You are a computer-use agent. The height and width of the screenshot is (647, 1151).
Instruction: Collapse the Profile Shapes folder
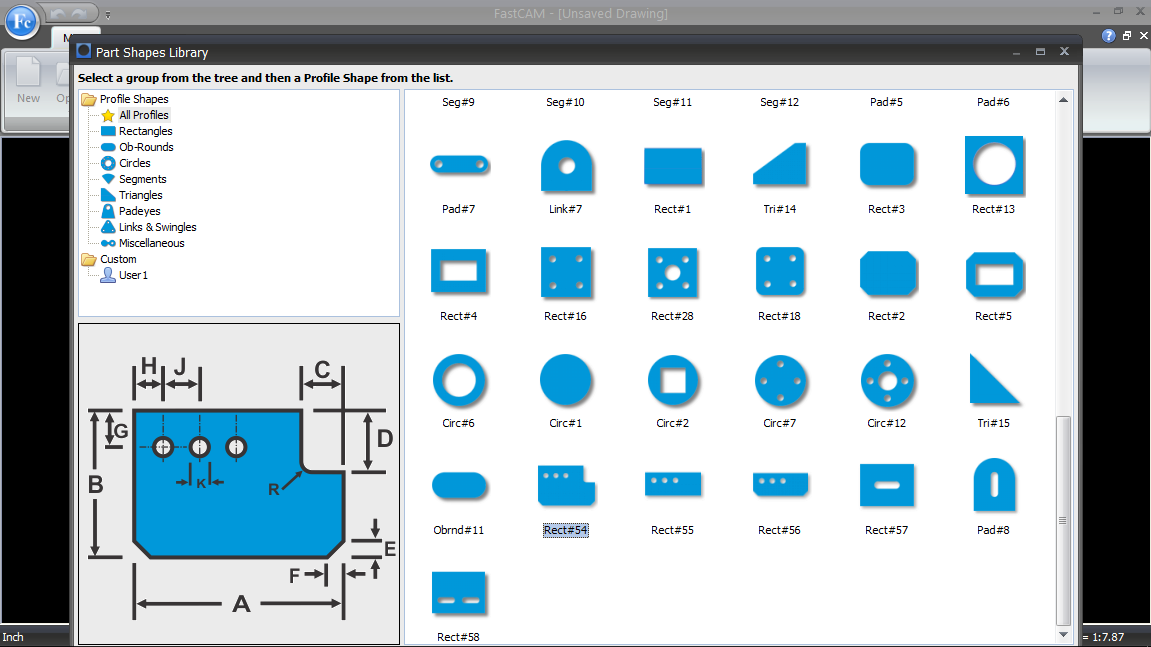click(89, 99)
